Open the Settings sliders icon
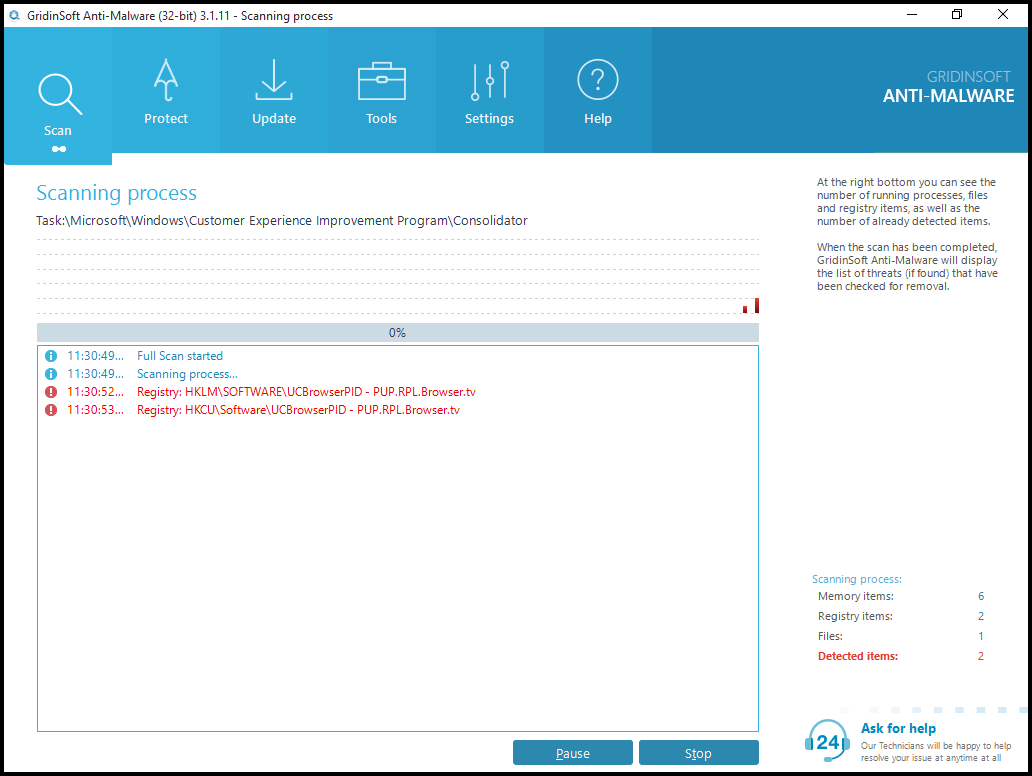1032x776 pixels. click(x=490, y=80)
